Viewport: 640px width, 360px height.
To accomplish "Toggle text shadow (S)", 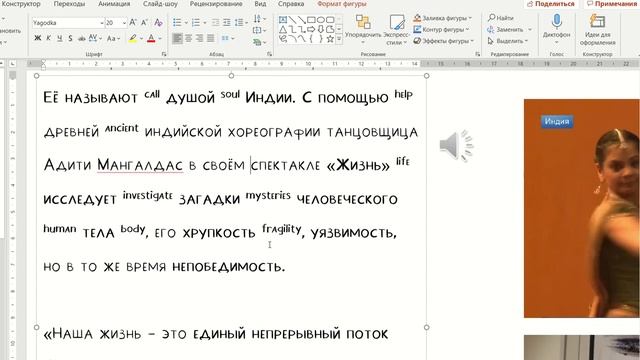I will click(70, 38).
